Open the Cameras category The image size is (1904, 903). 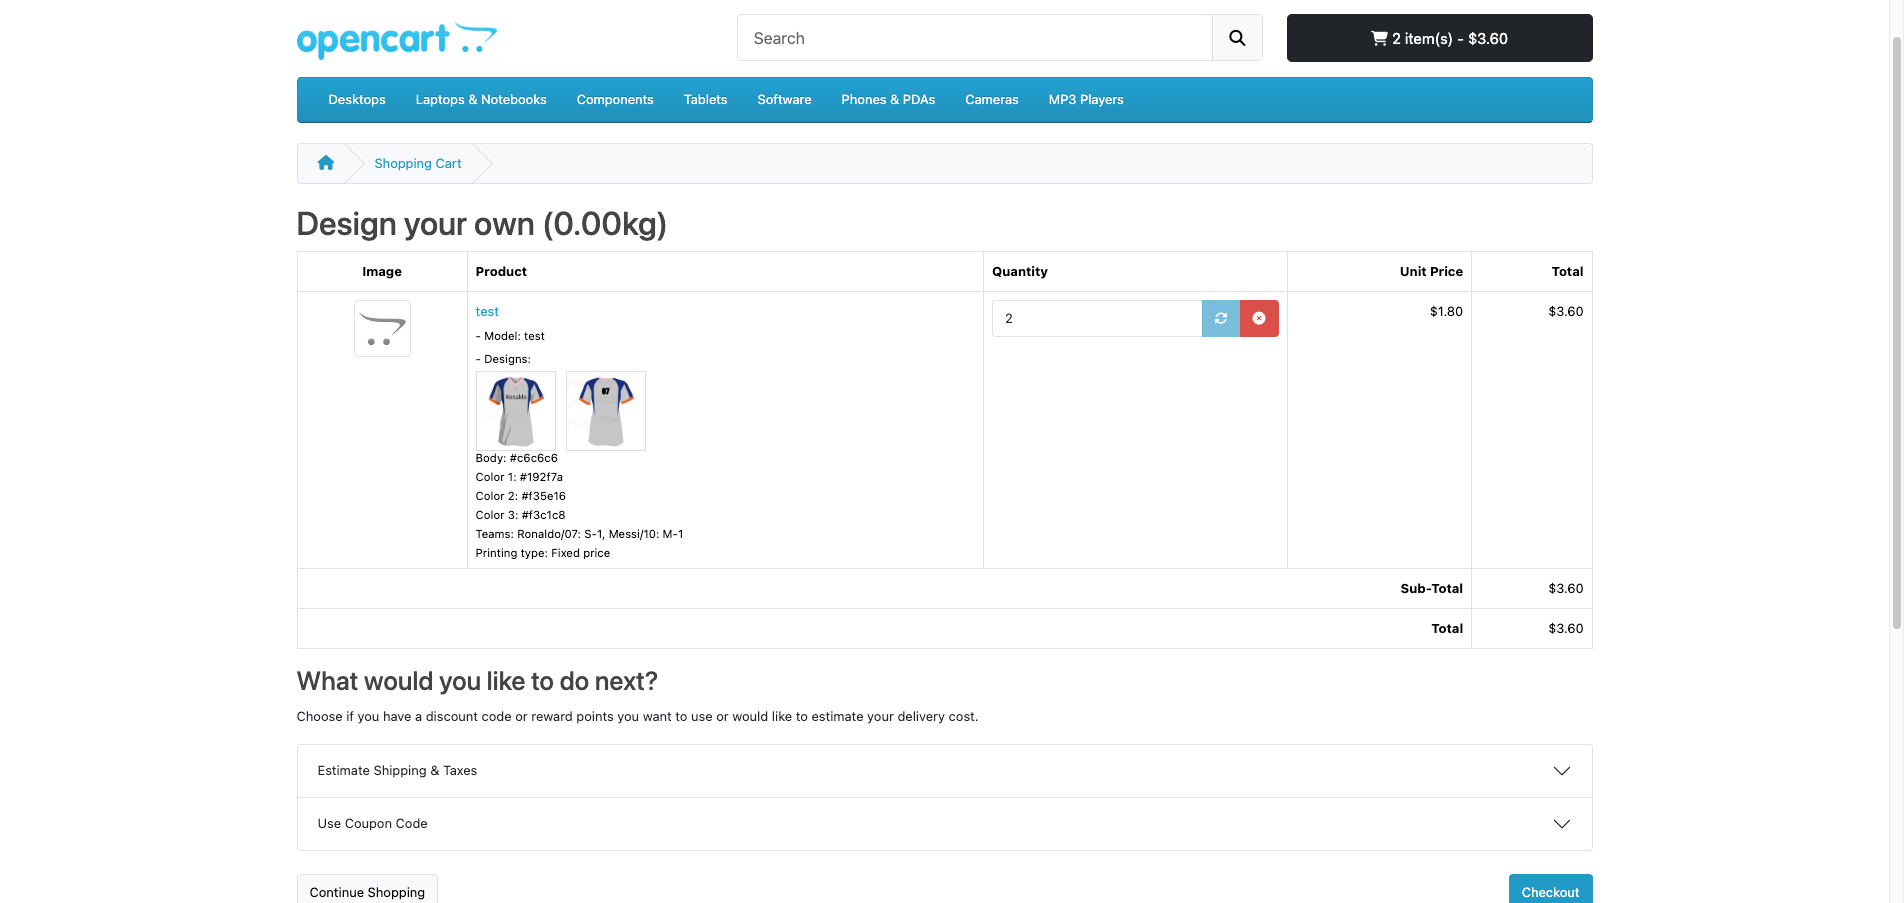click(992, 100)
